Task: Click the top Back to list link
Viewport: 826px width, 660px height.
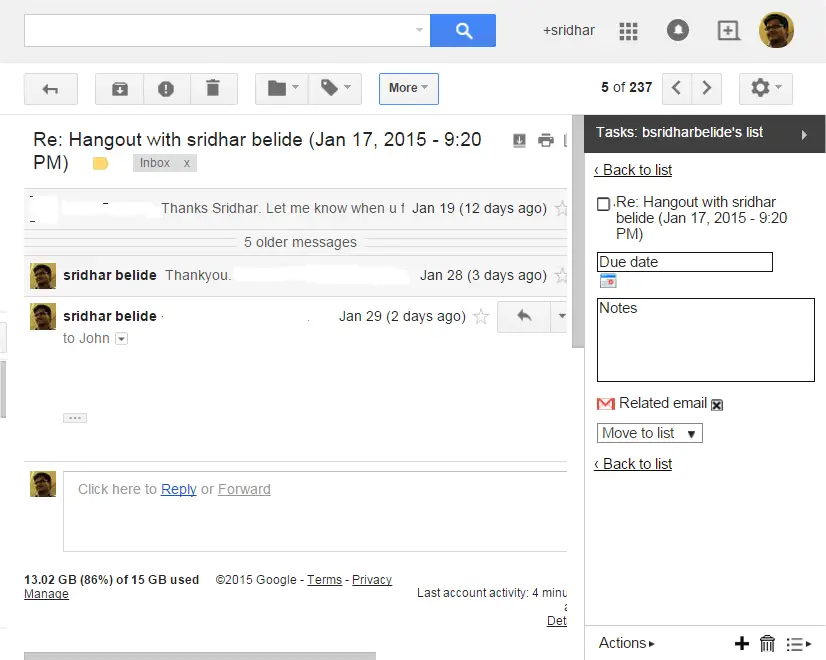Action: tap(633, 170)
